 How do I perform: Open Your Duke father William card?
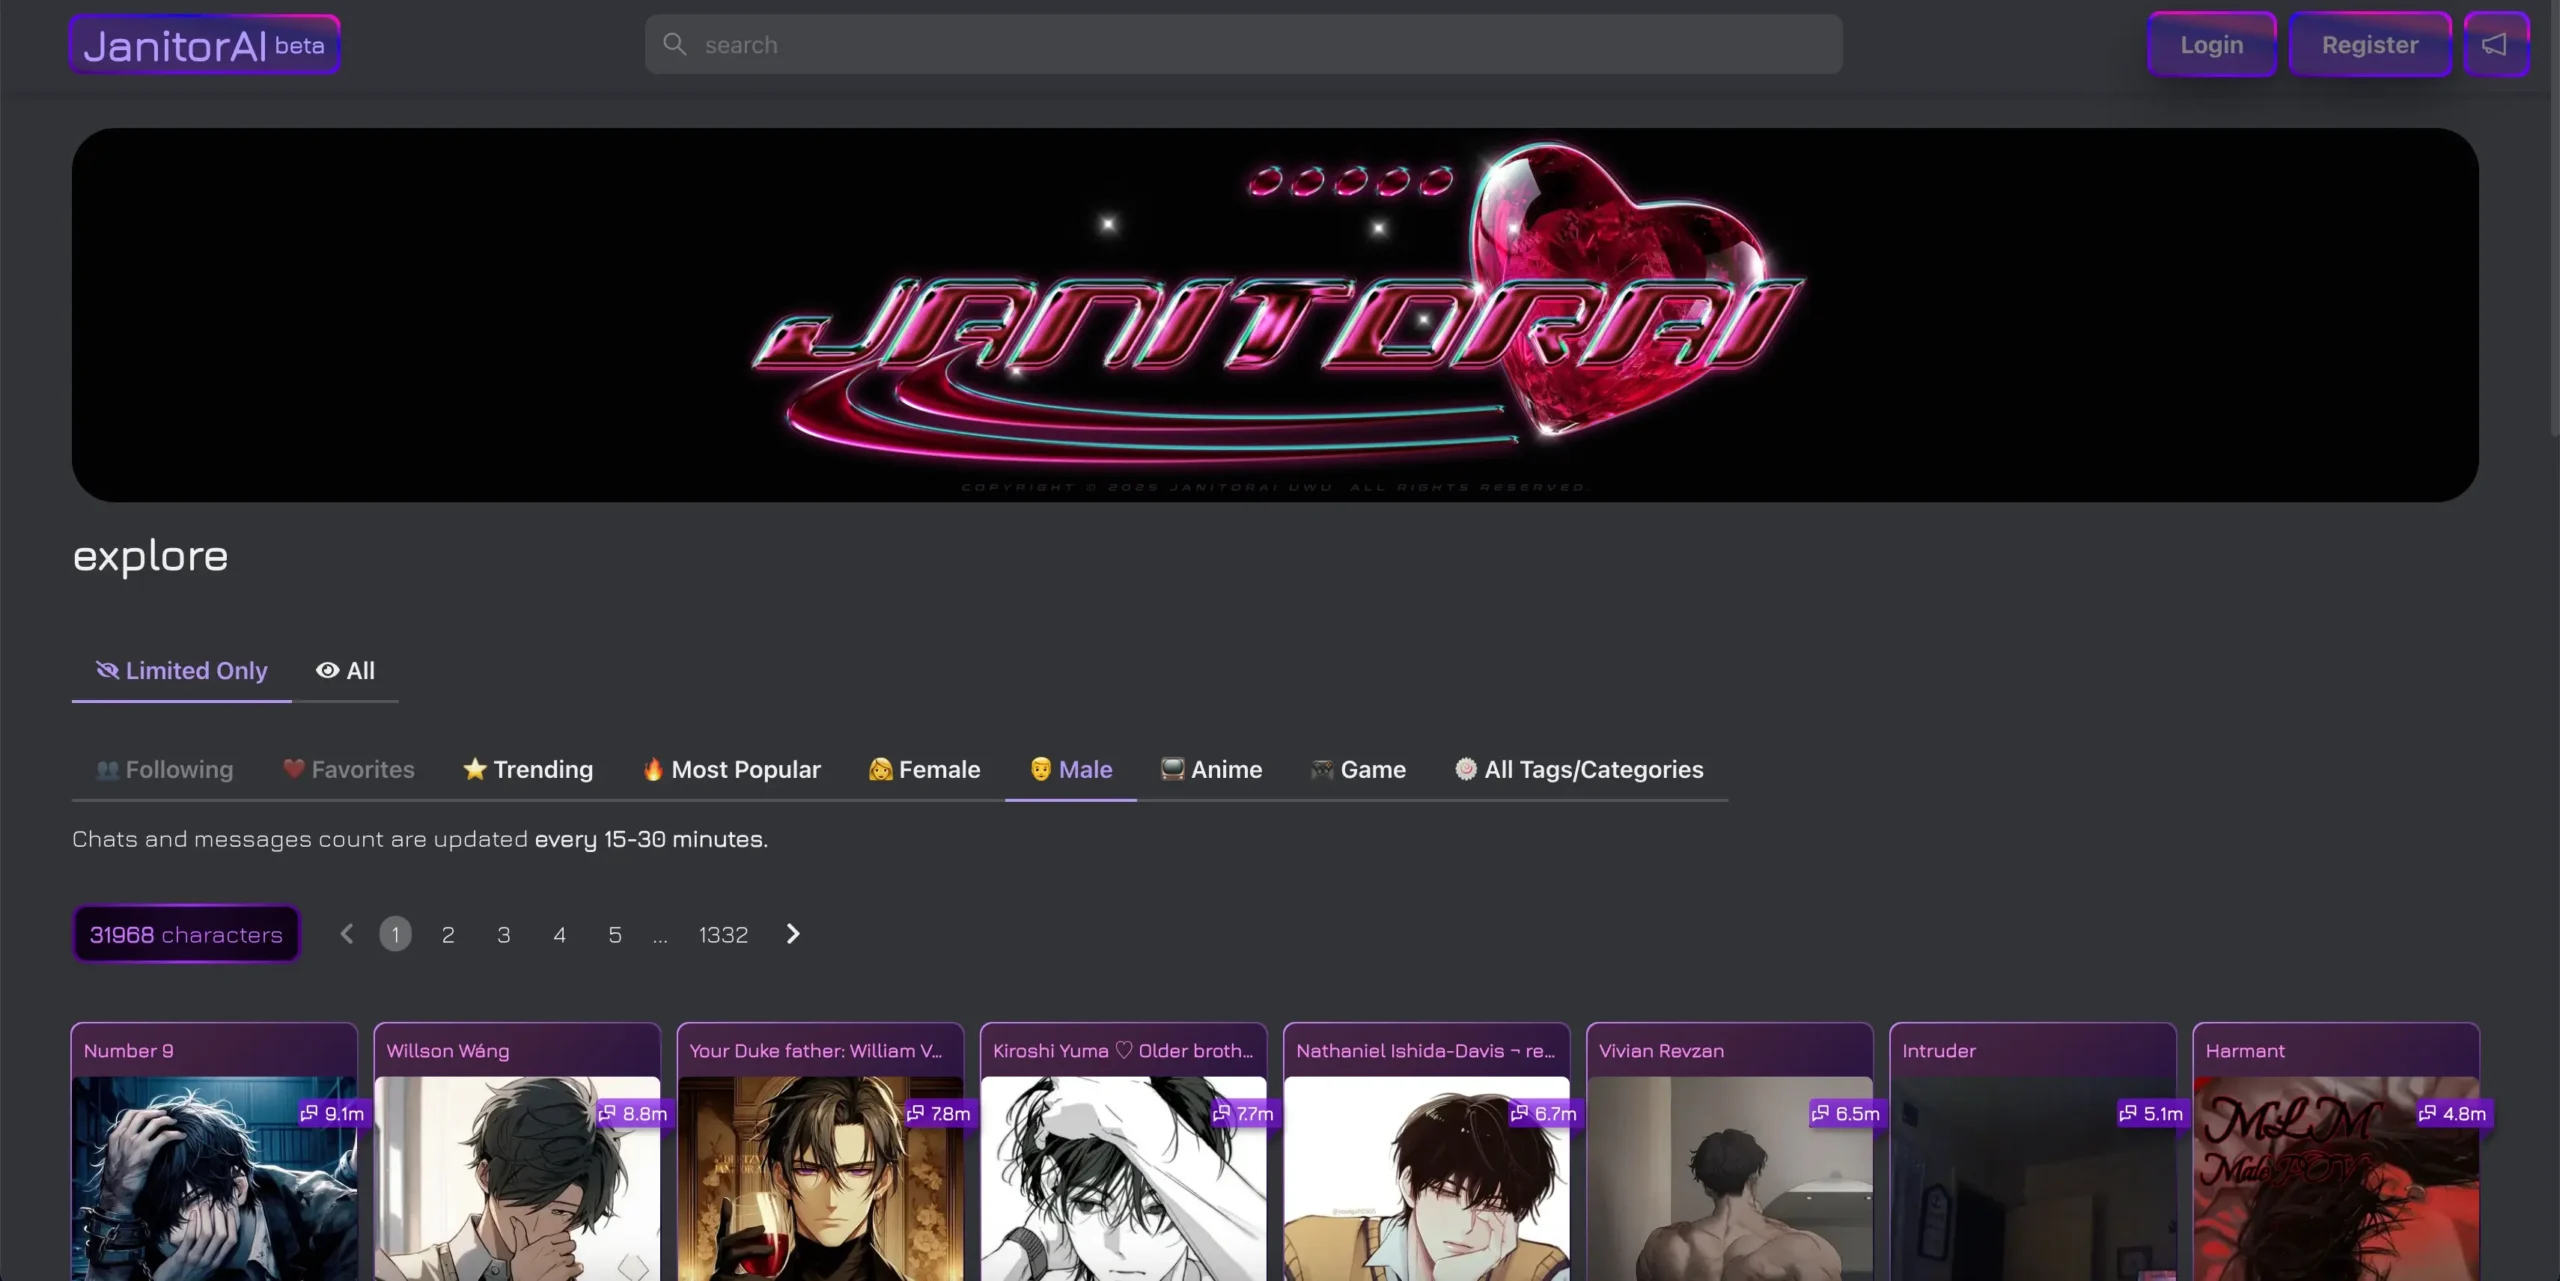(x=820, y=1151)
